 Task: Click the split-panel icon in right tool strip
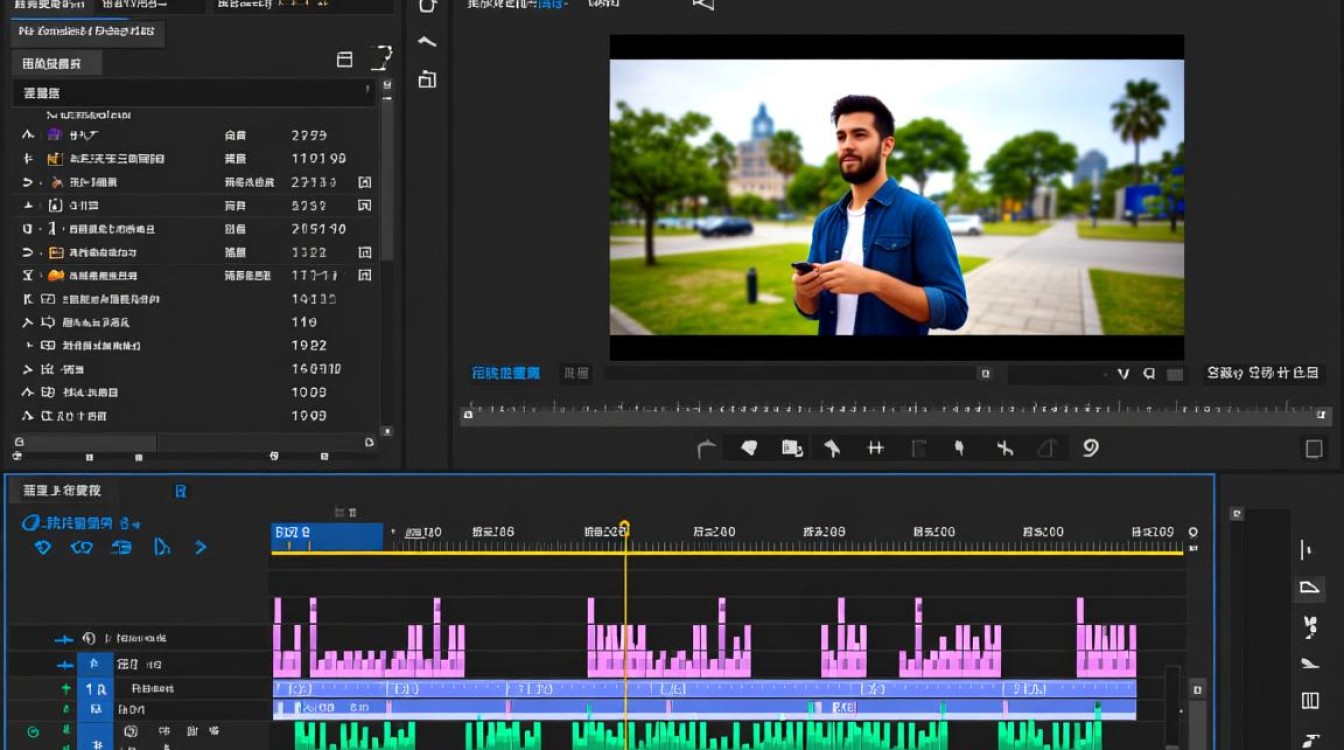[1309, 700]
